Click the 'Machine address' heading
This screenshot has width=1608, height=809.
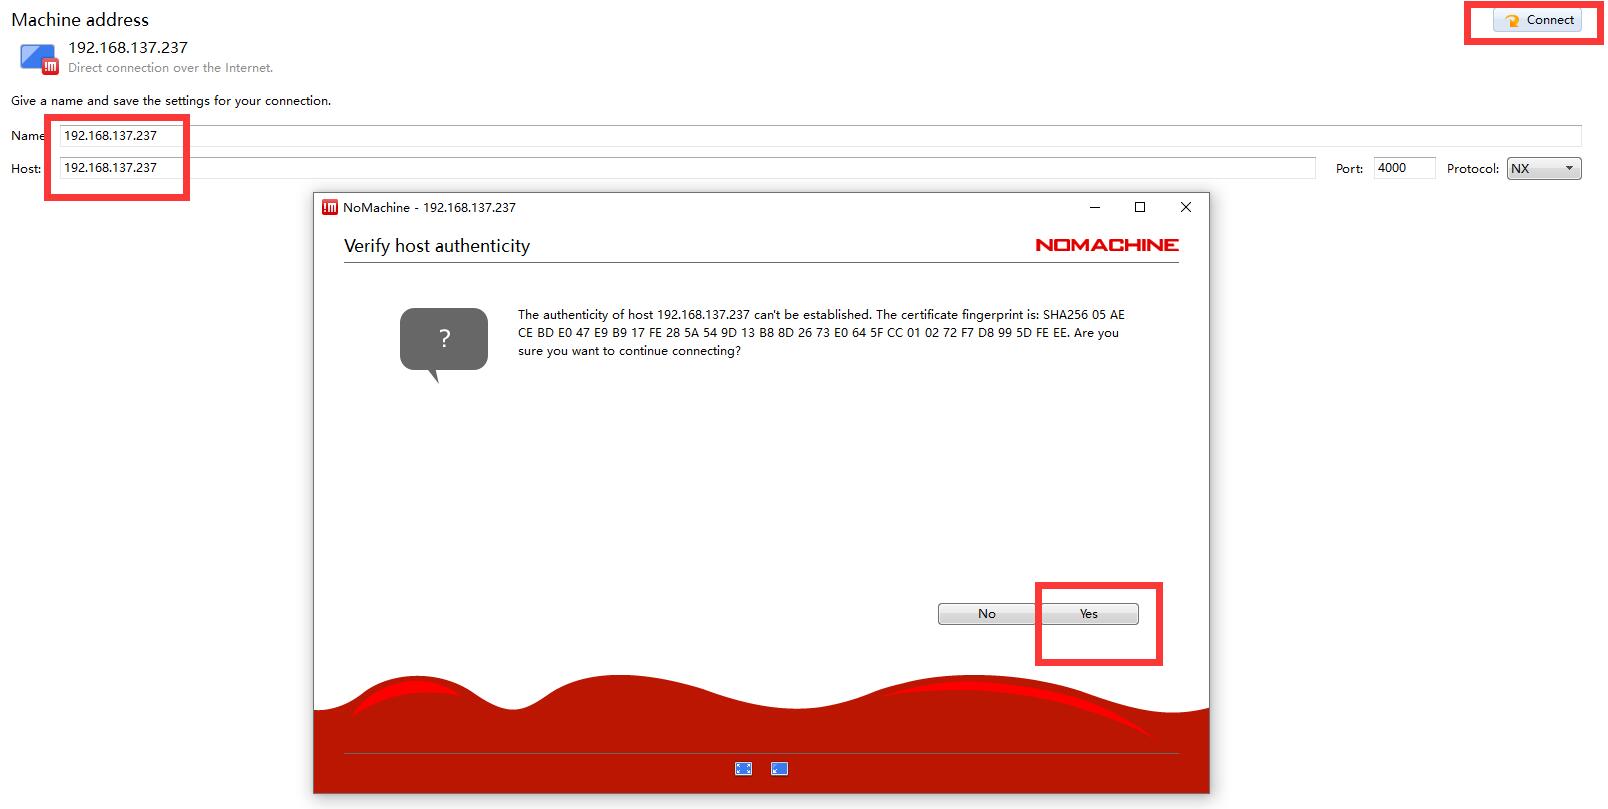point(80,20)
